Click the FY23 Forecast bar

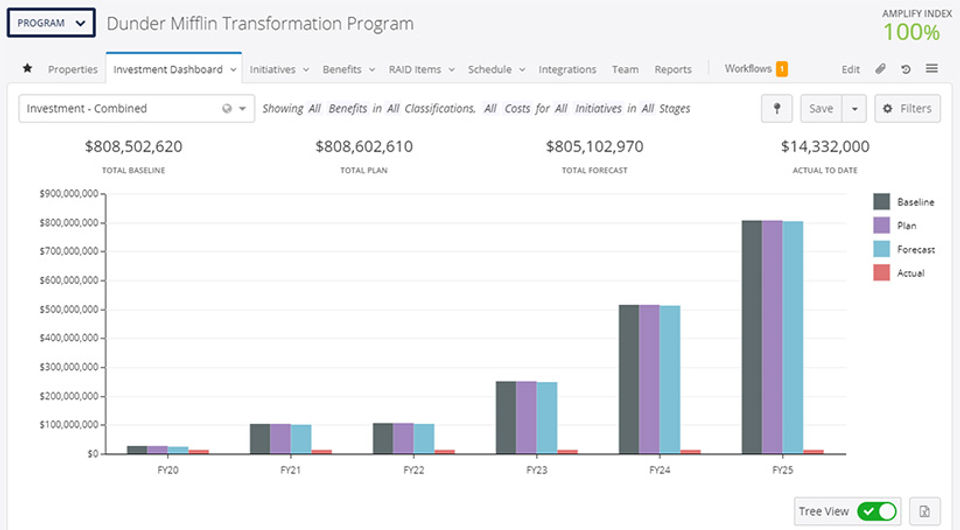pyautogui.click(x=547, y=418)
